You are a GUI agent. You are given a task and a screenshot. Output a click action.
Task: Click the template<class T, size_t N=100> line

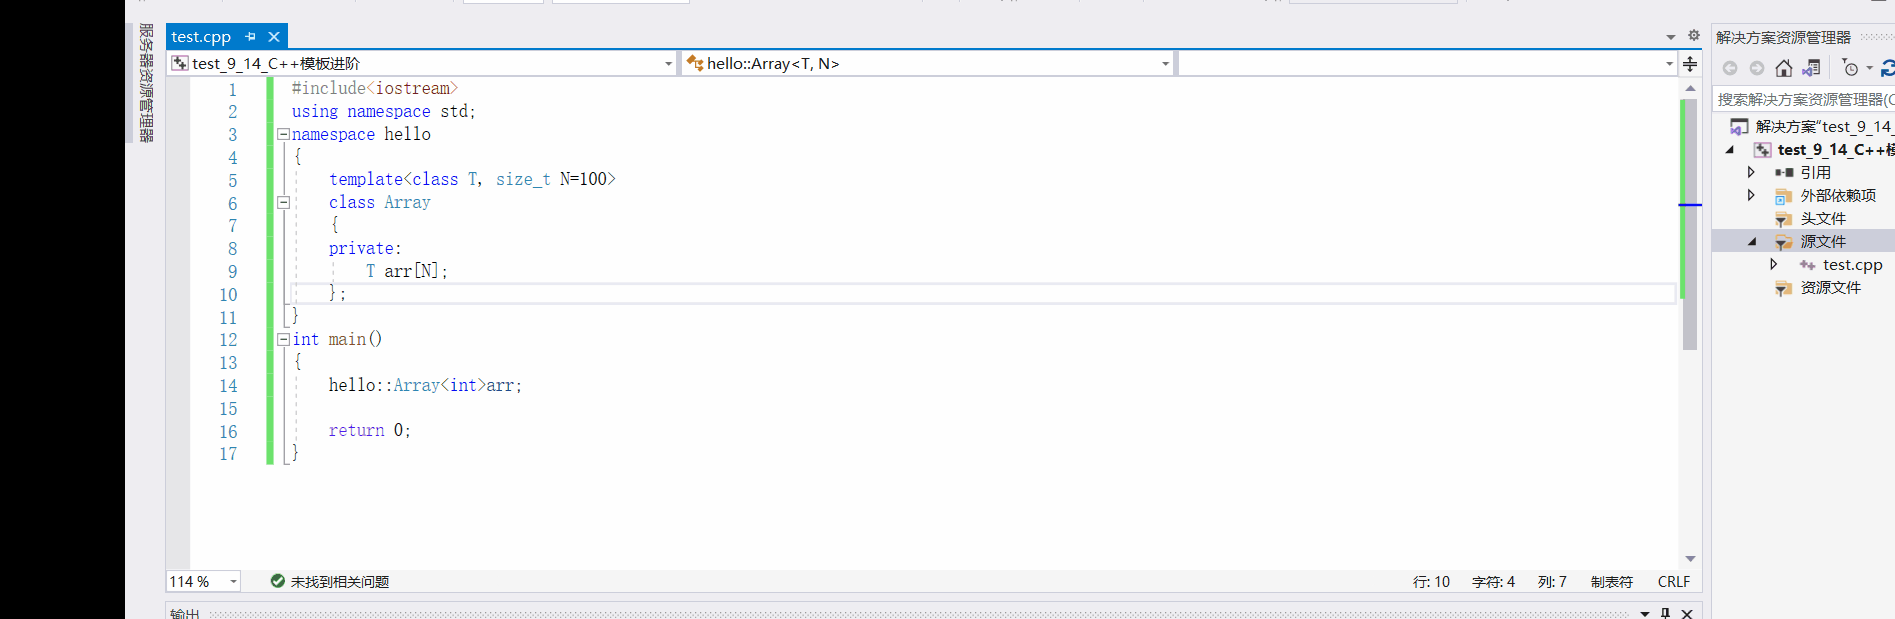[472, 179]
